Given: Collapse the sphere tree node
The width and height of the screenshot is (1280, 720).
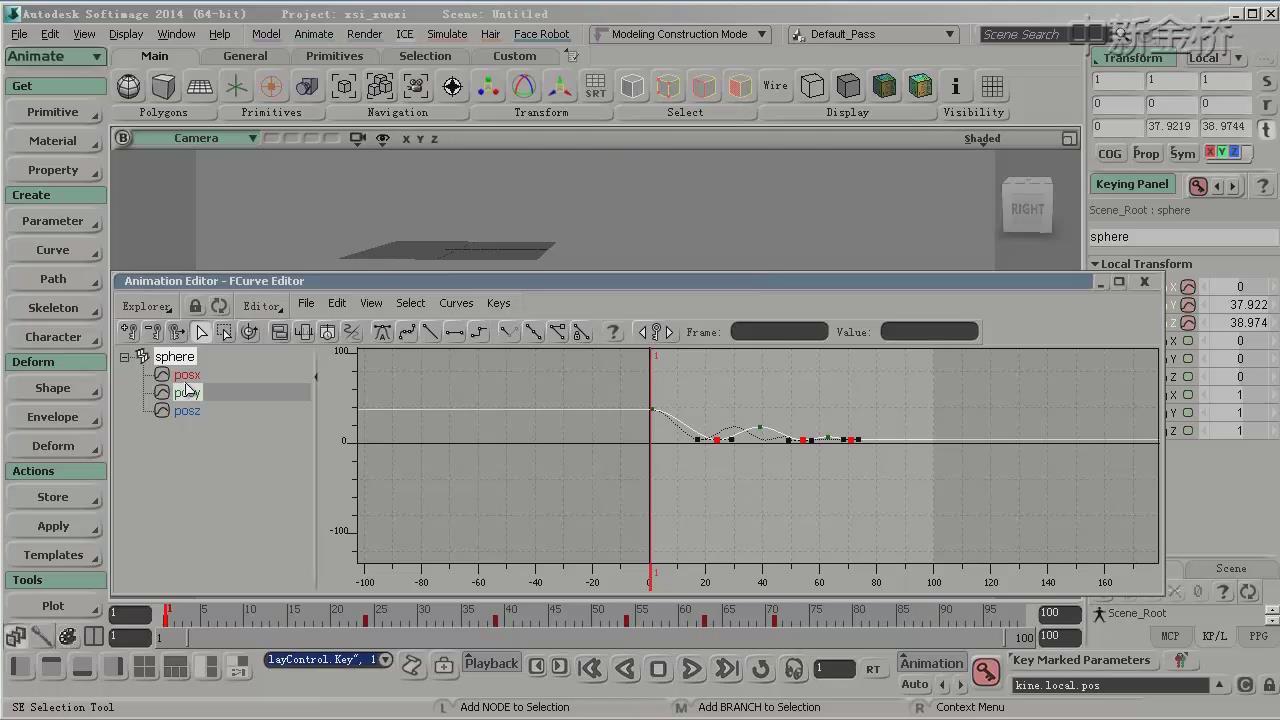Looking at the screenshot, I should [x=125, y=357].
